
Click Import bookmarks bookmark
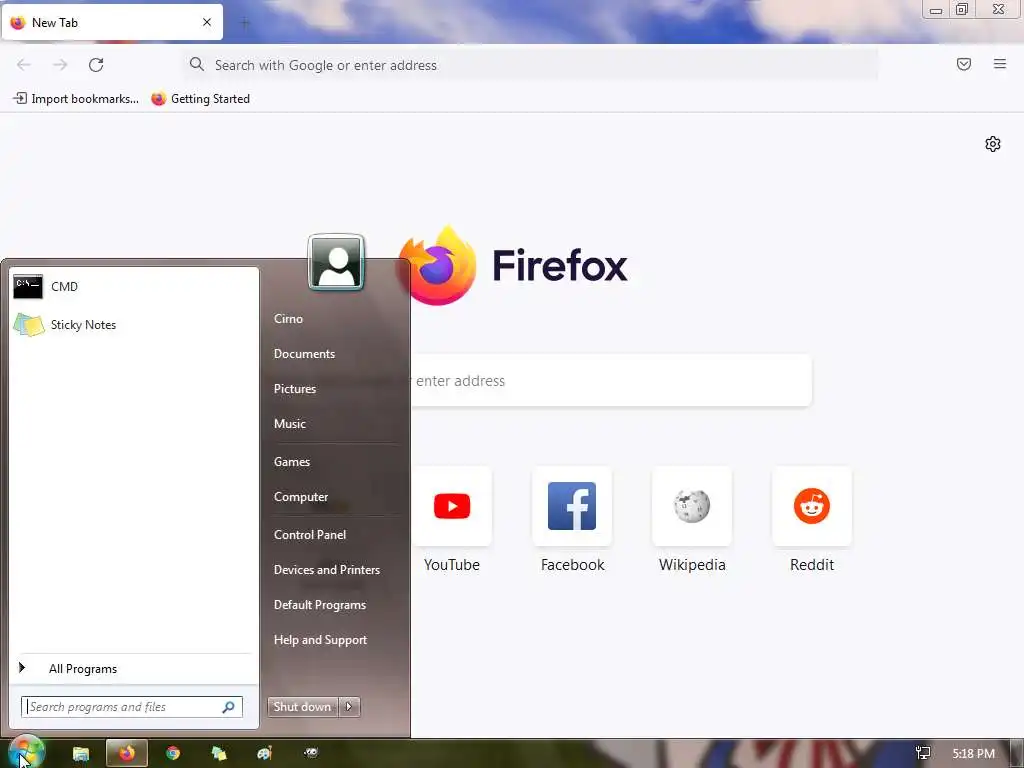(x=76, y=99)
